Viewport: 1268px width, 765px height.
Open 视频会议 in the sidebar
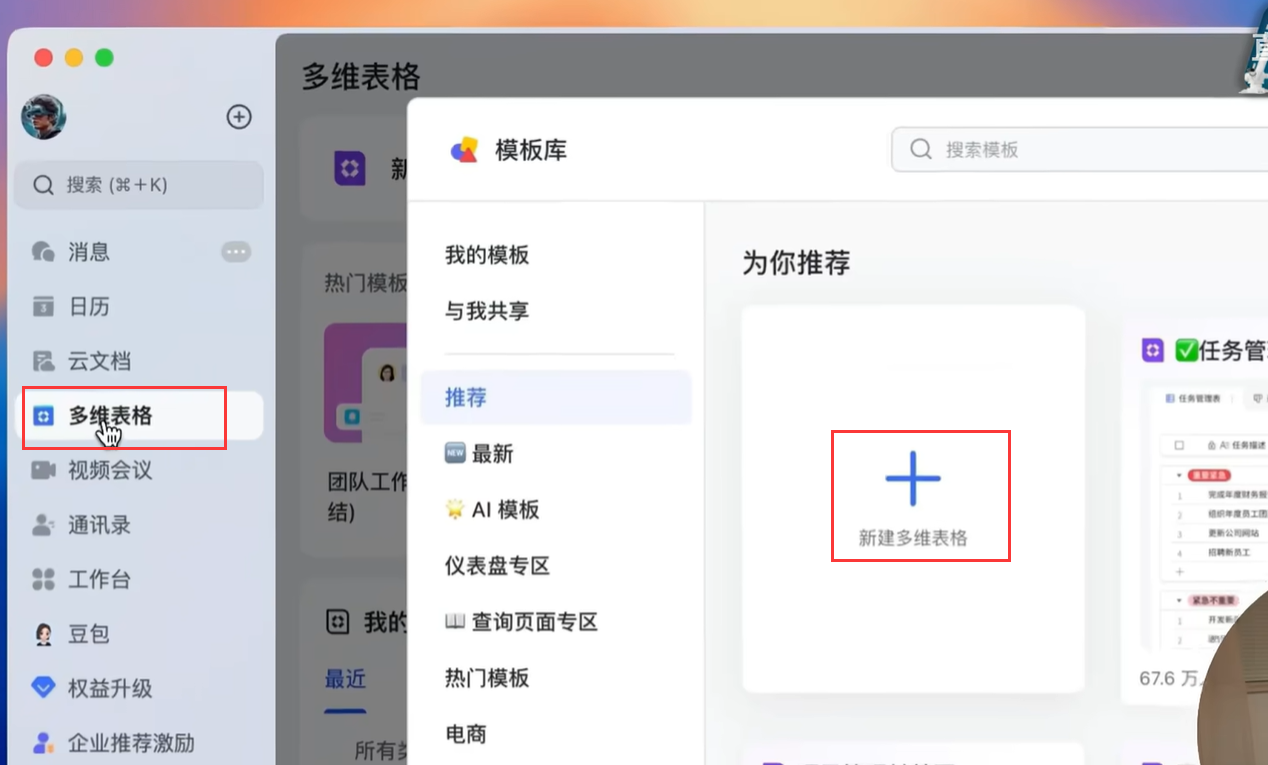[x=139, y=470]
